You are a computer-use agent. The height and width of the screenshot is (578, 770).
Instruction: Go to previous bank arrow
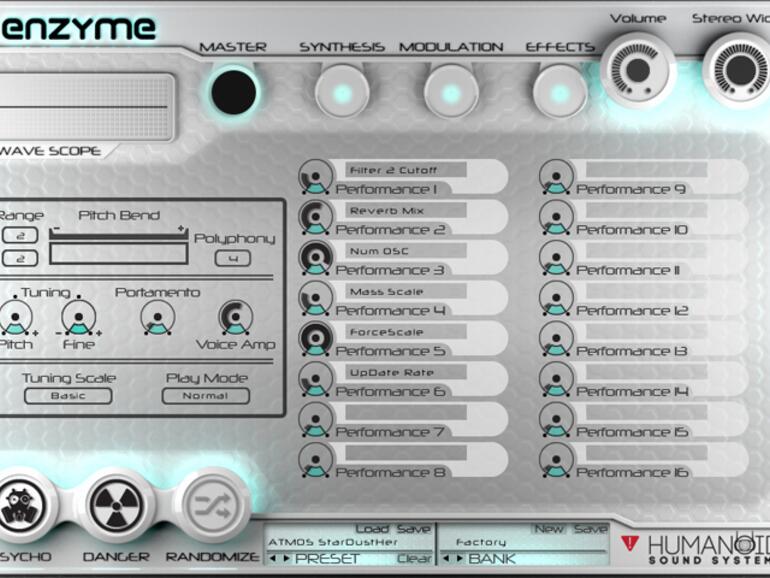pos(446,558)
